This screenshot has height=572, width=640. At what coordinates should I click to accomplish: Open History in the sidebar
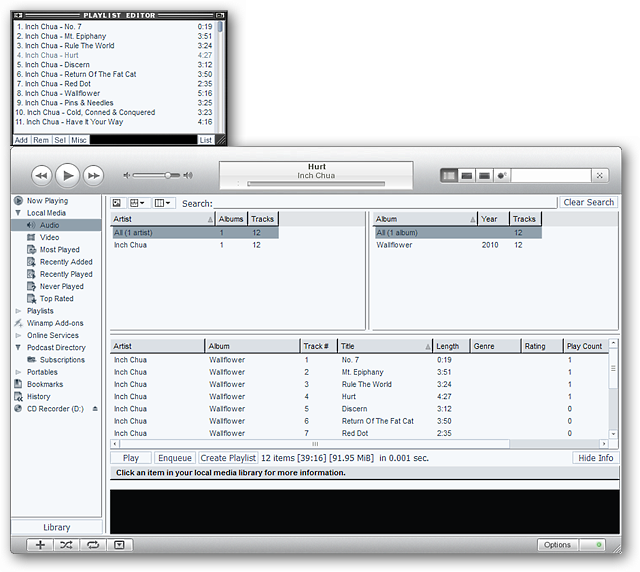(38, 396)
